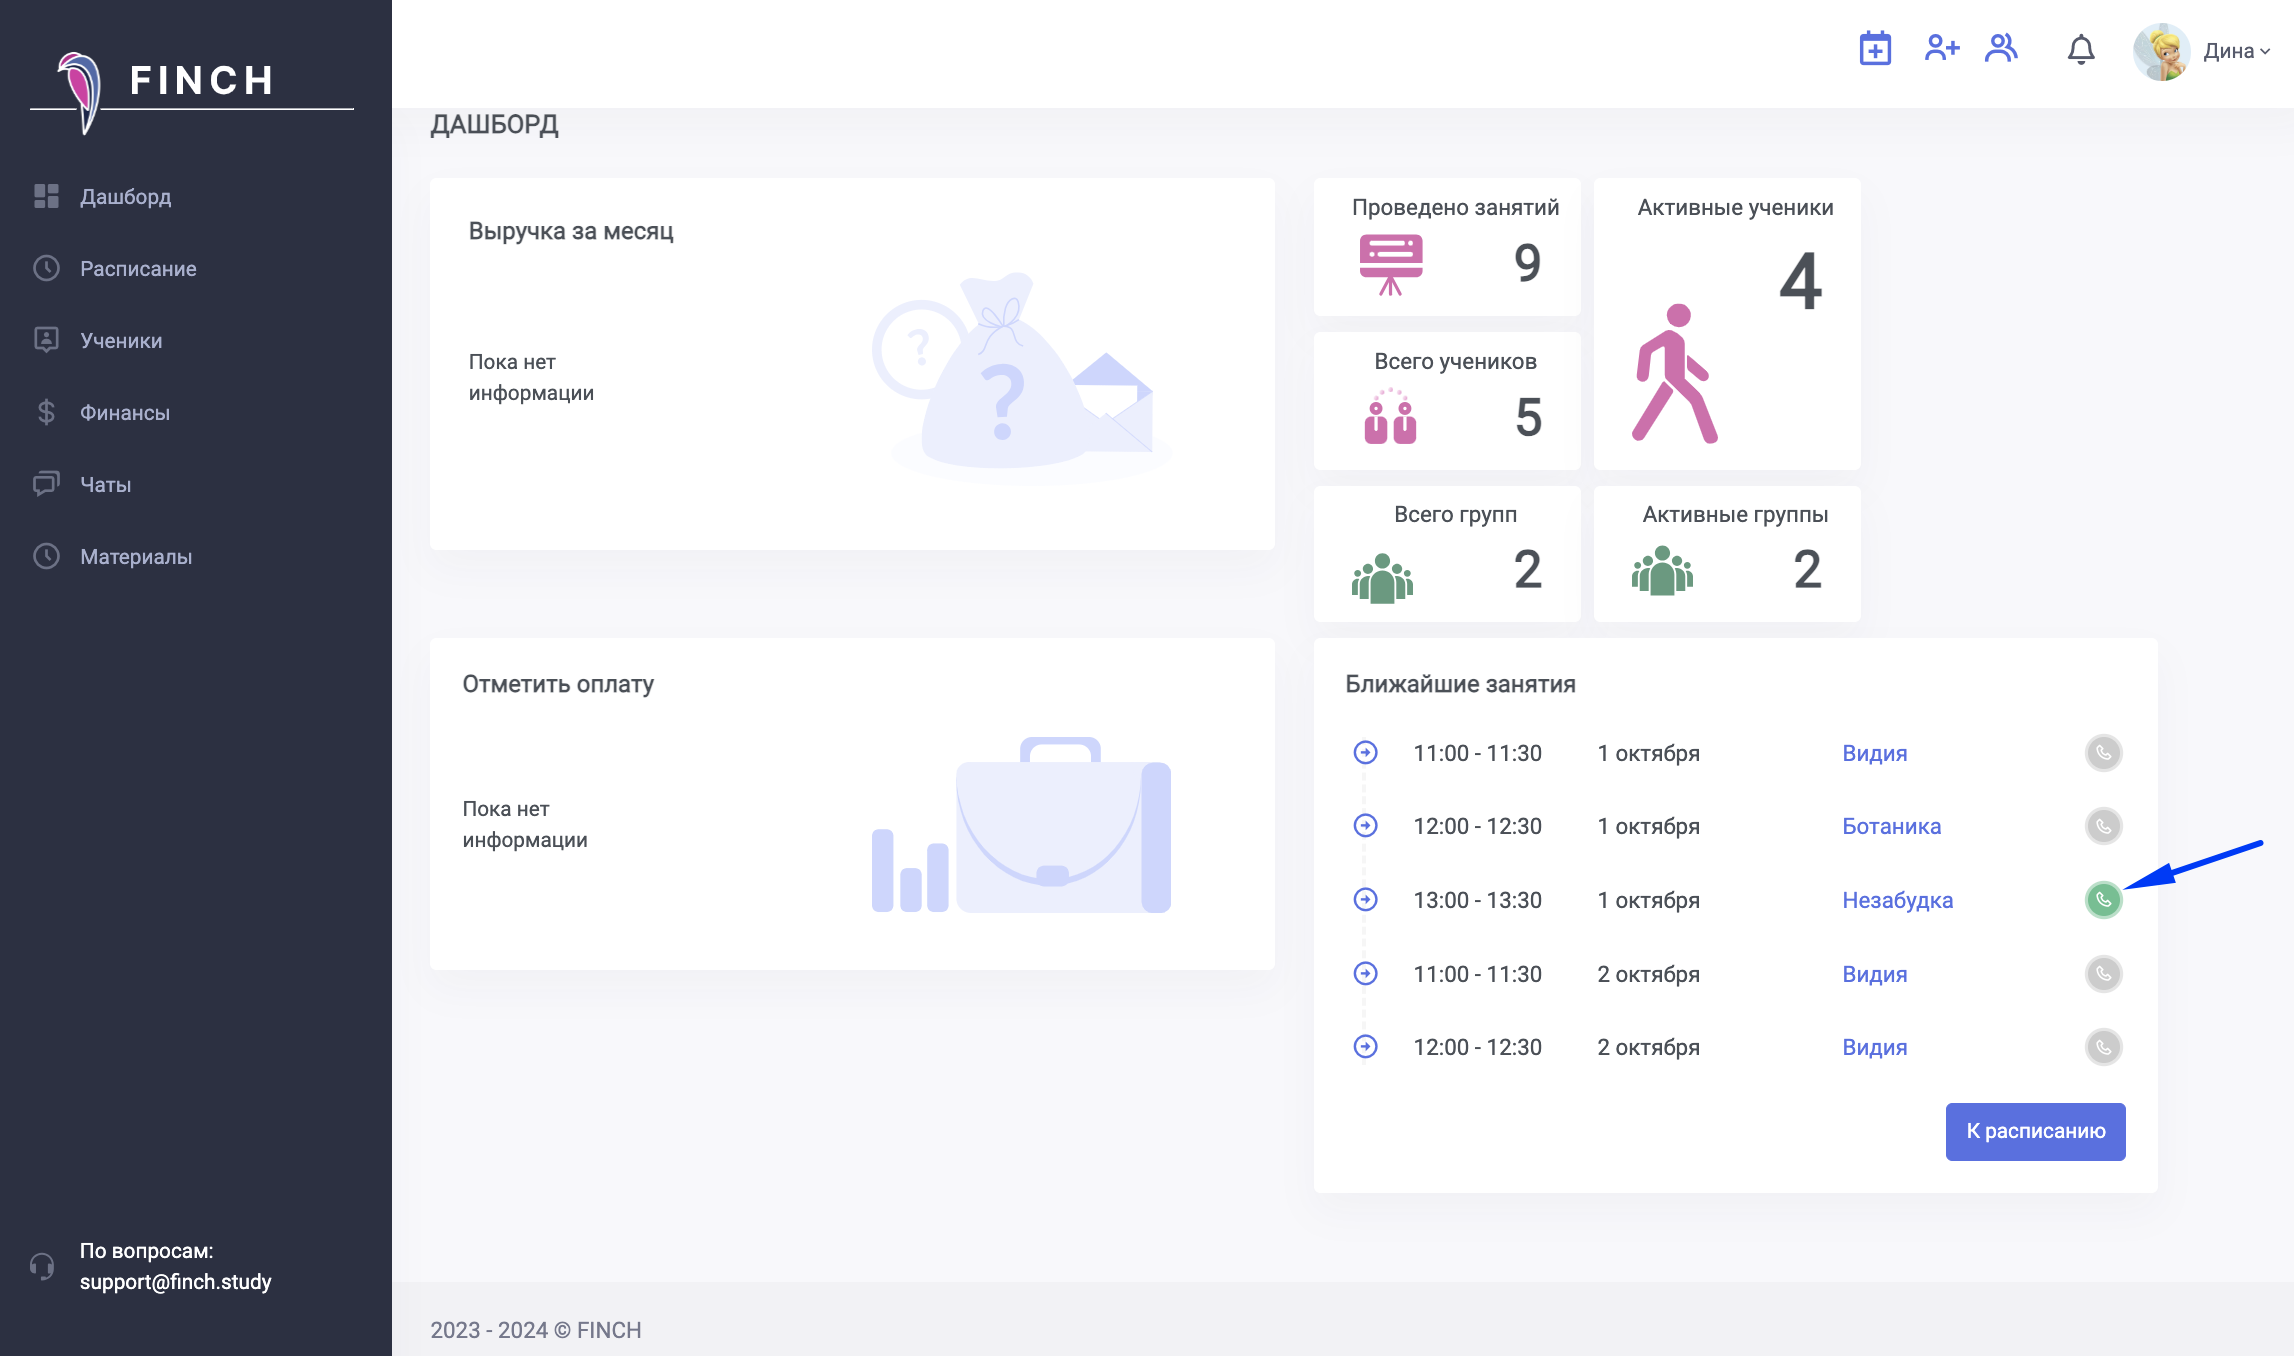
Task: Select Чаты in the sidebar
Action: 106,485
